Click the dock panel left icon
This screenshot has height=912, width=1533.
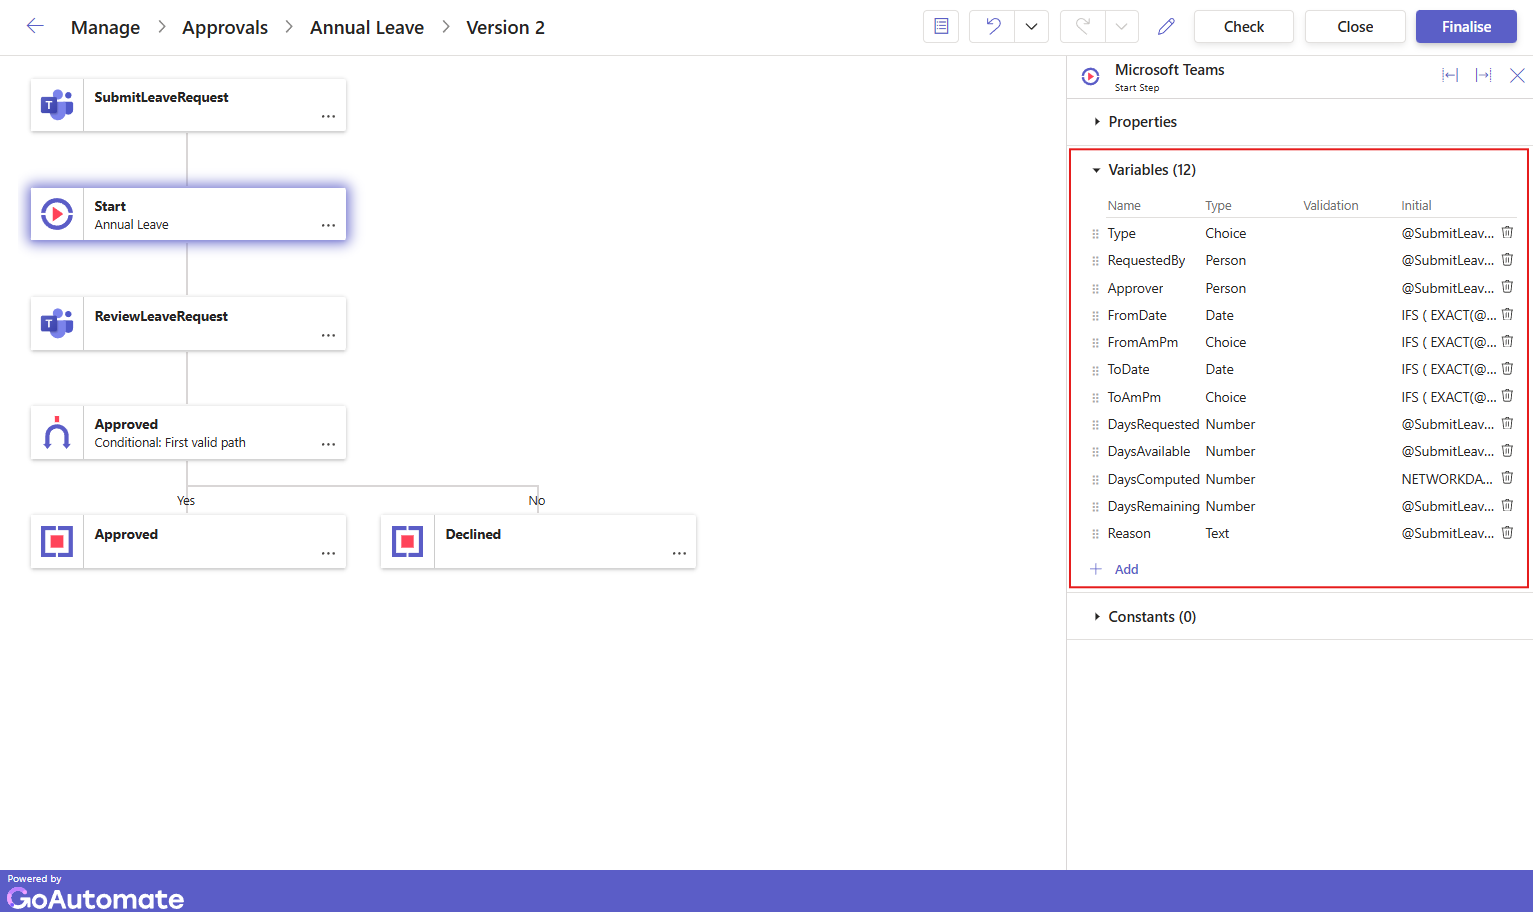coord(1449,76)
